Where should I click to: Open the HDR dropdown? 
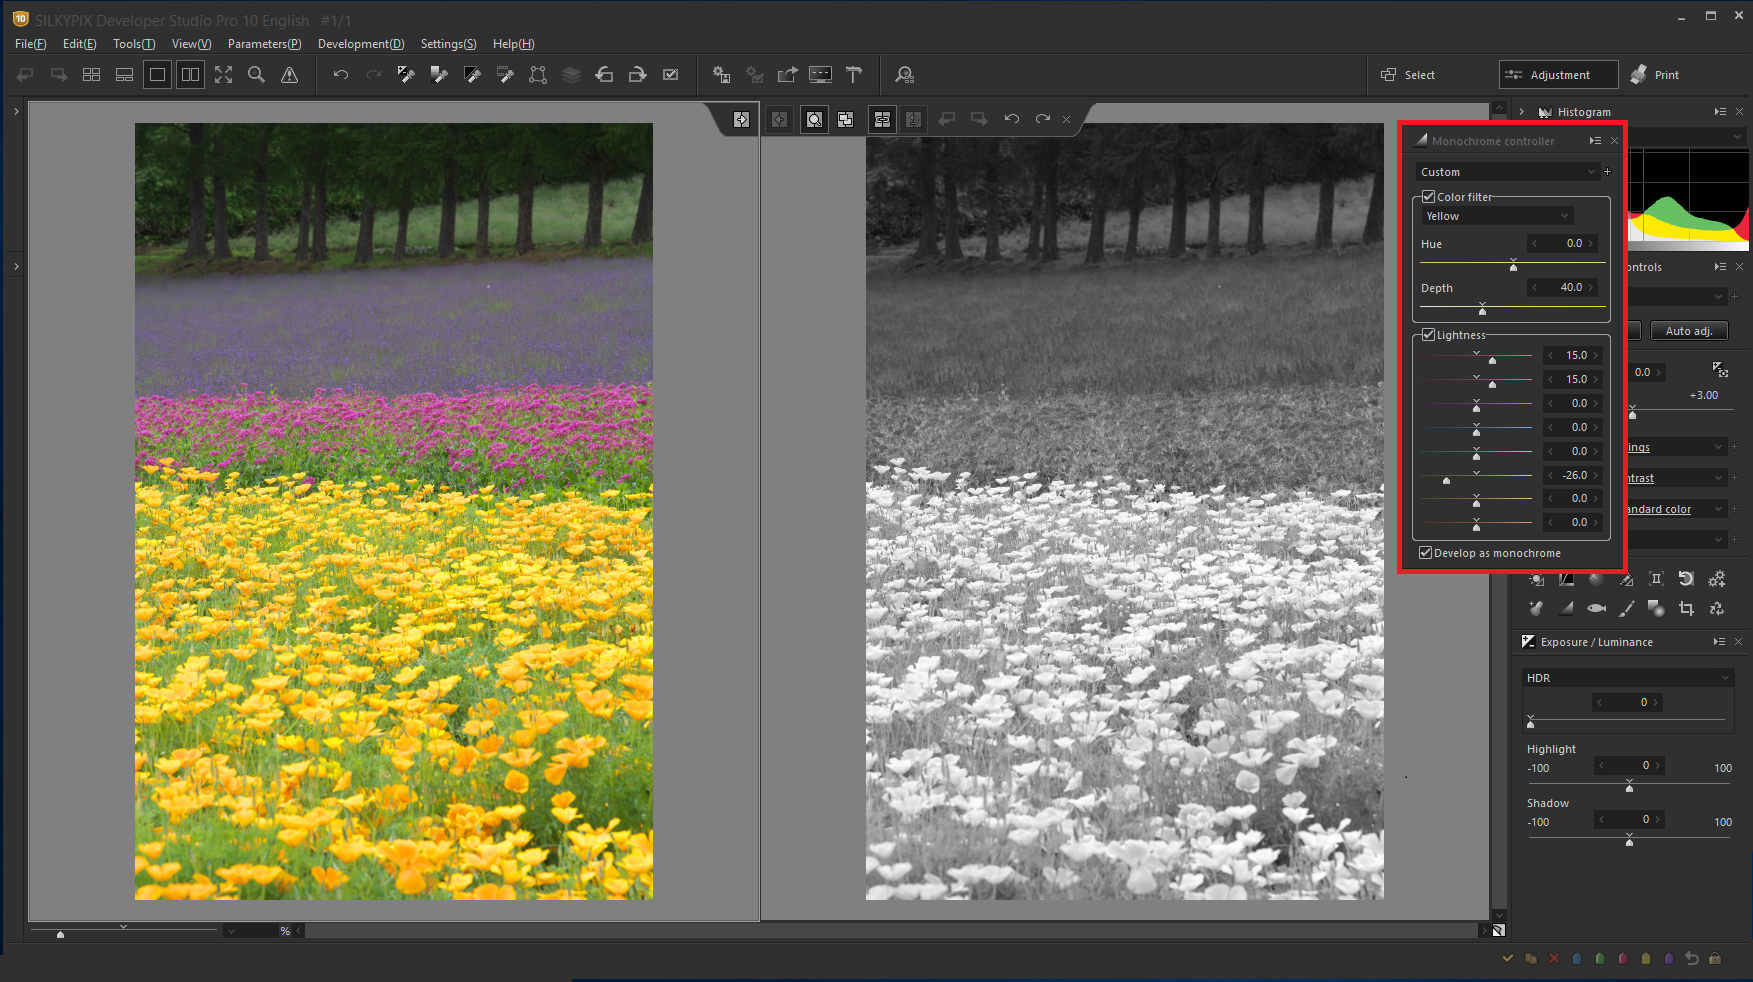(x=1628, y=678)
